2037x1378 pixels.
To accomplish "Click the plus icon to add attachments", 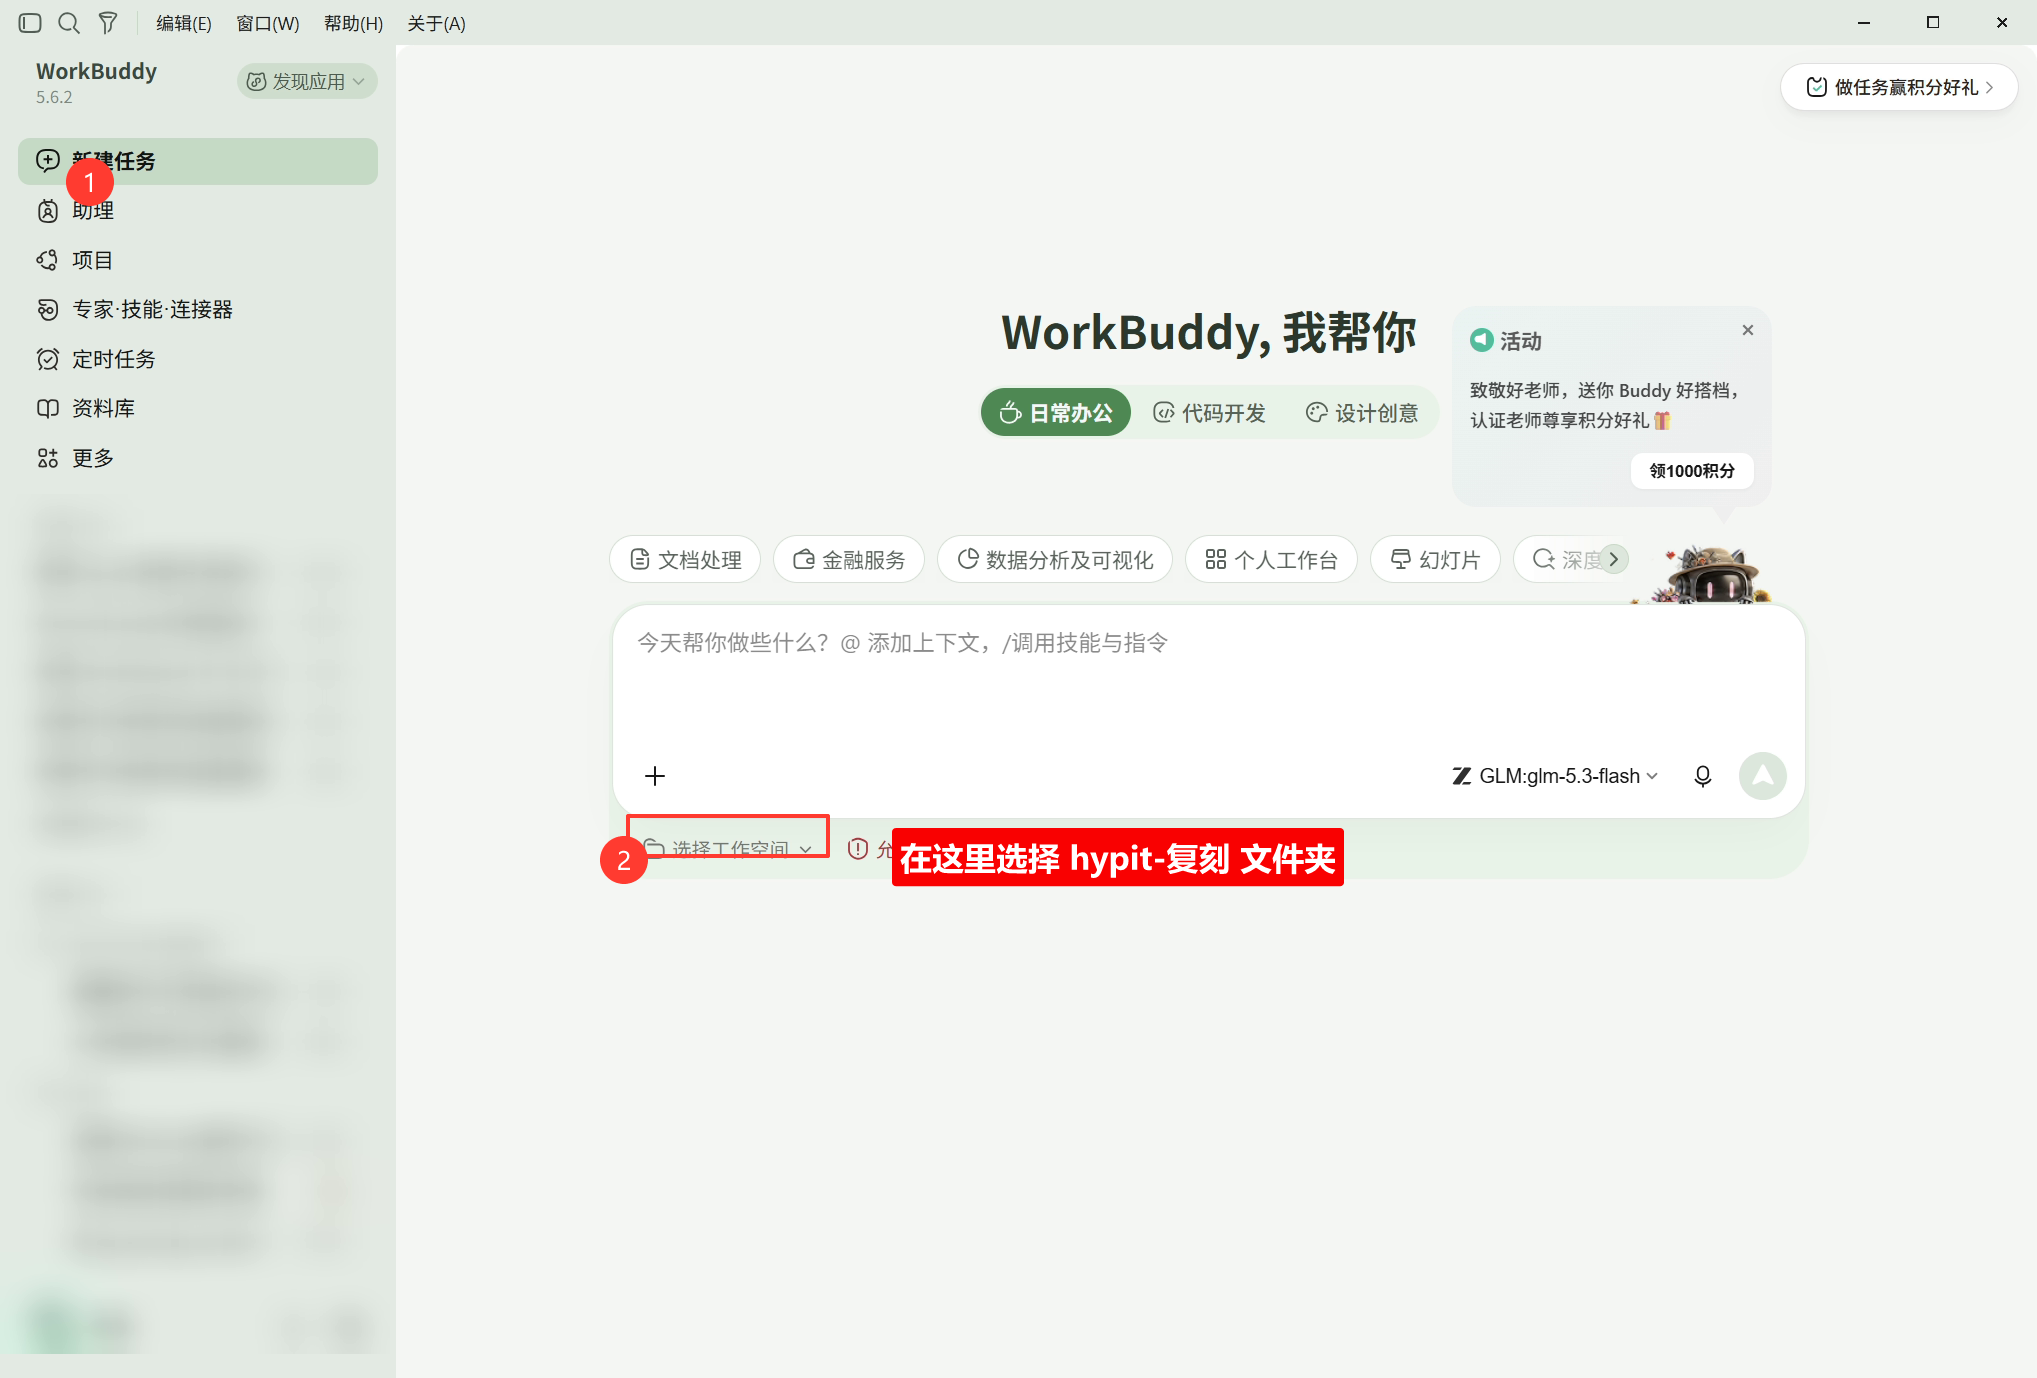I will (x=655, y=776).
